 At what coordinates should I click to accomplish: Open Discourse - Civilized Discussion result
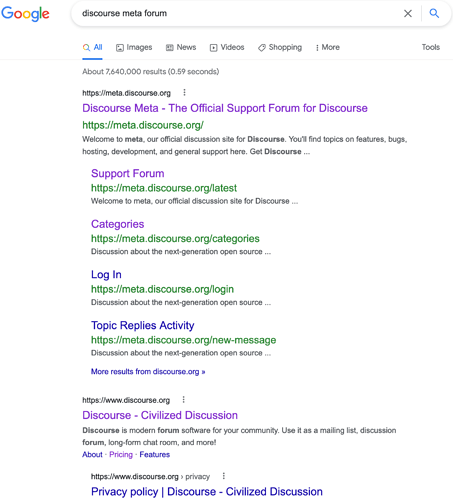click(x=160, y=415)
